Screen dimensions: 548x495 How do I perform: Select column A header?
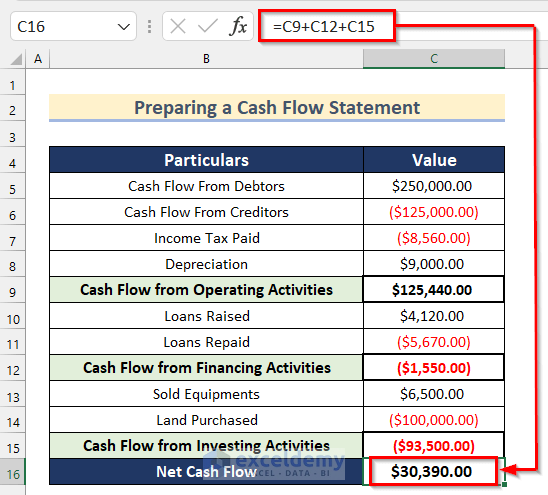[x=38, y=59]
